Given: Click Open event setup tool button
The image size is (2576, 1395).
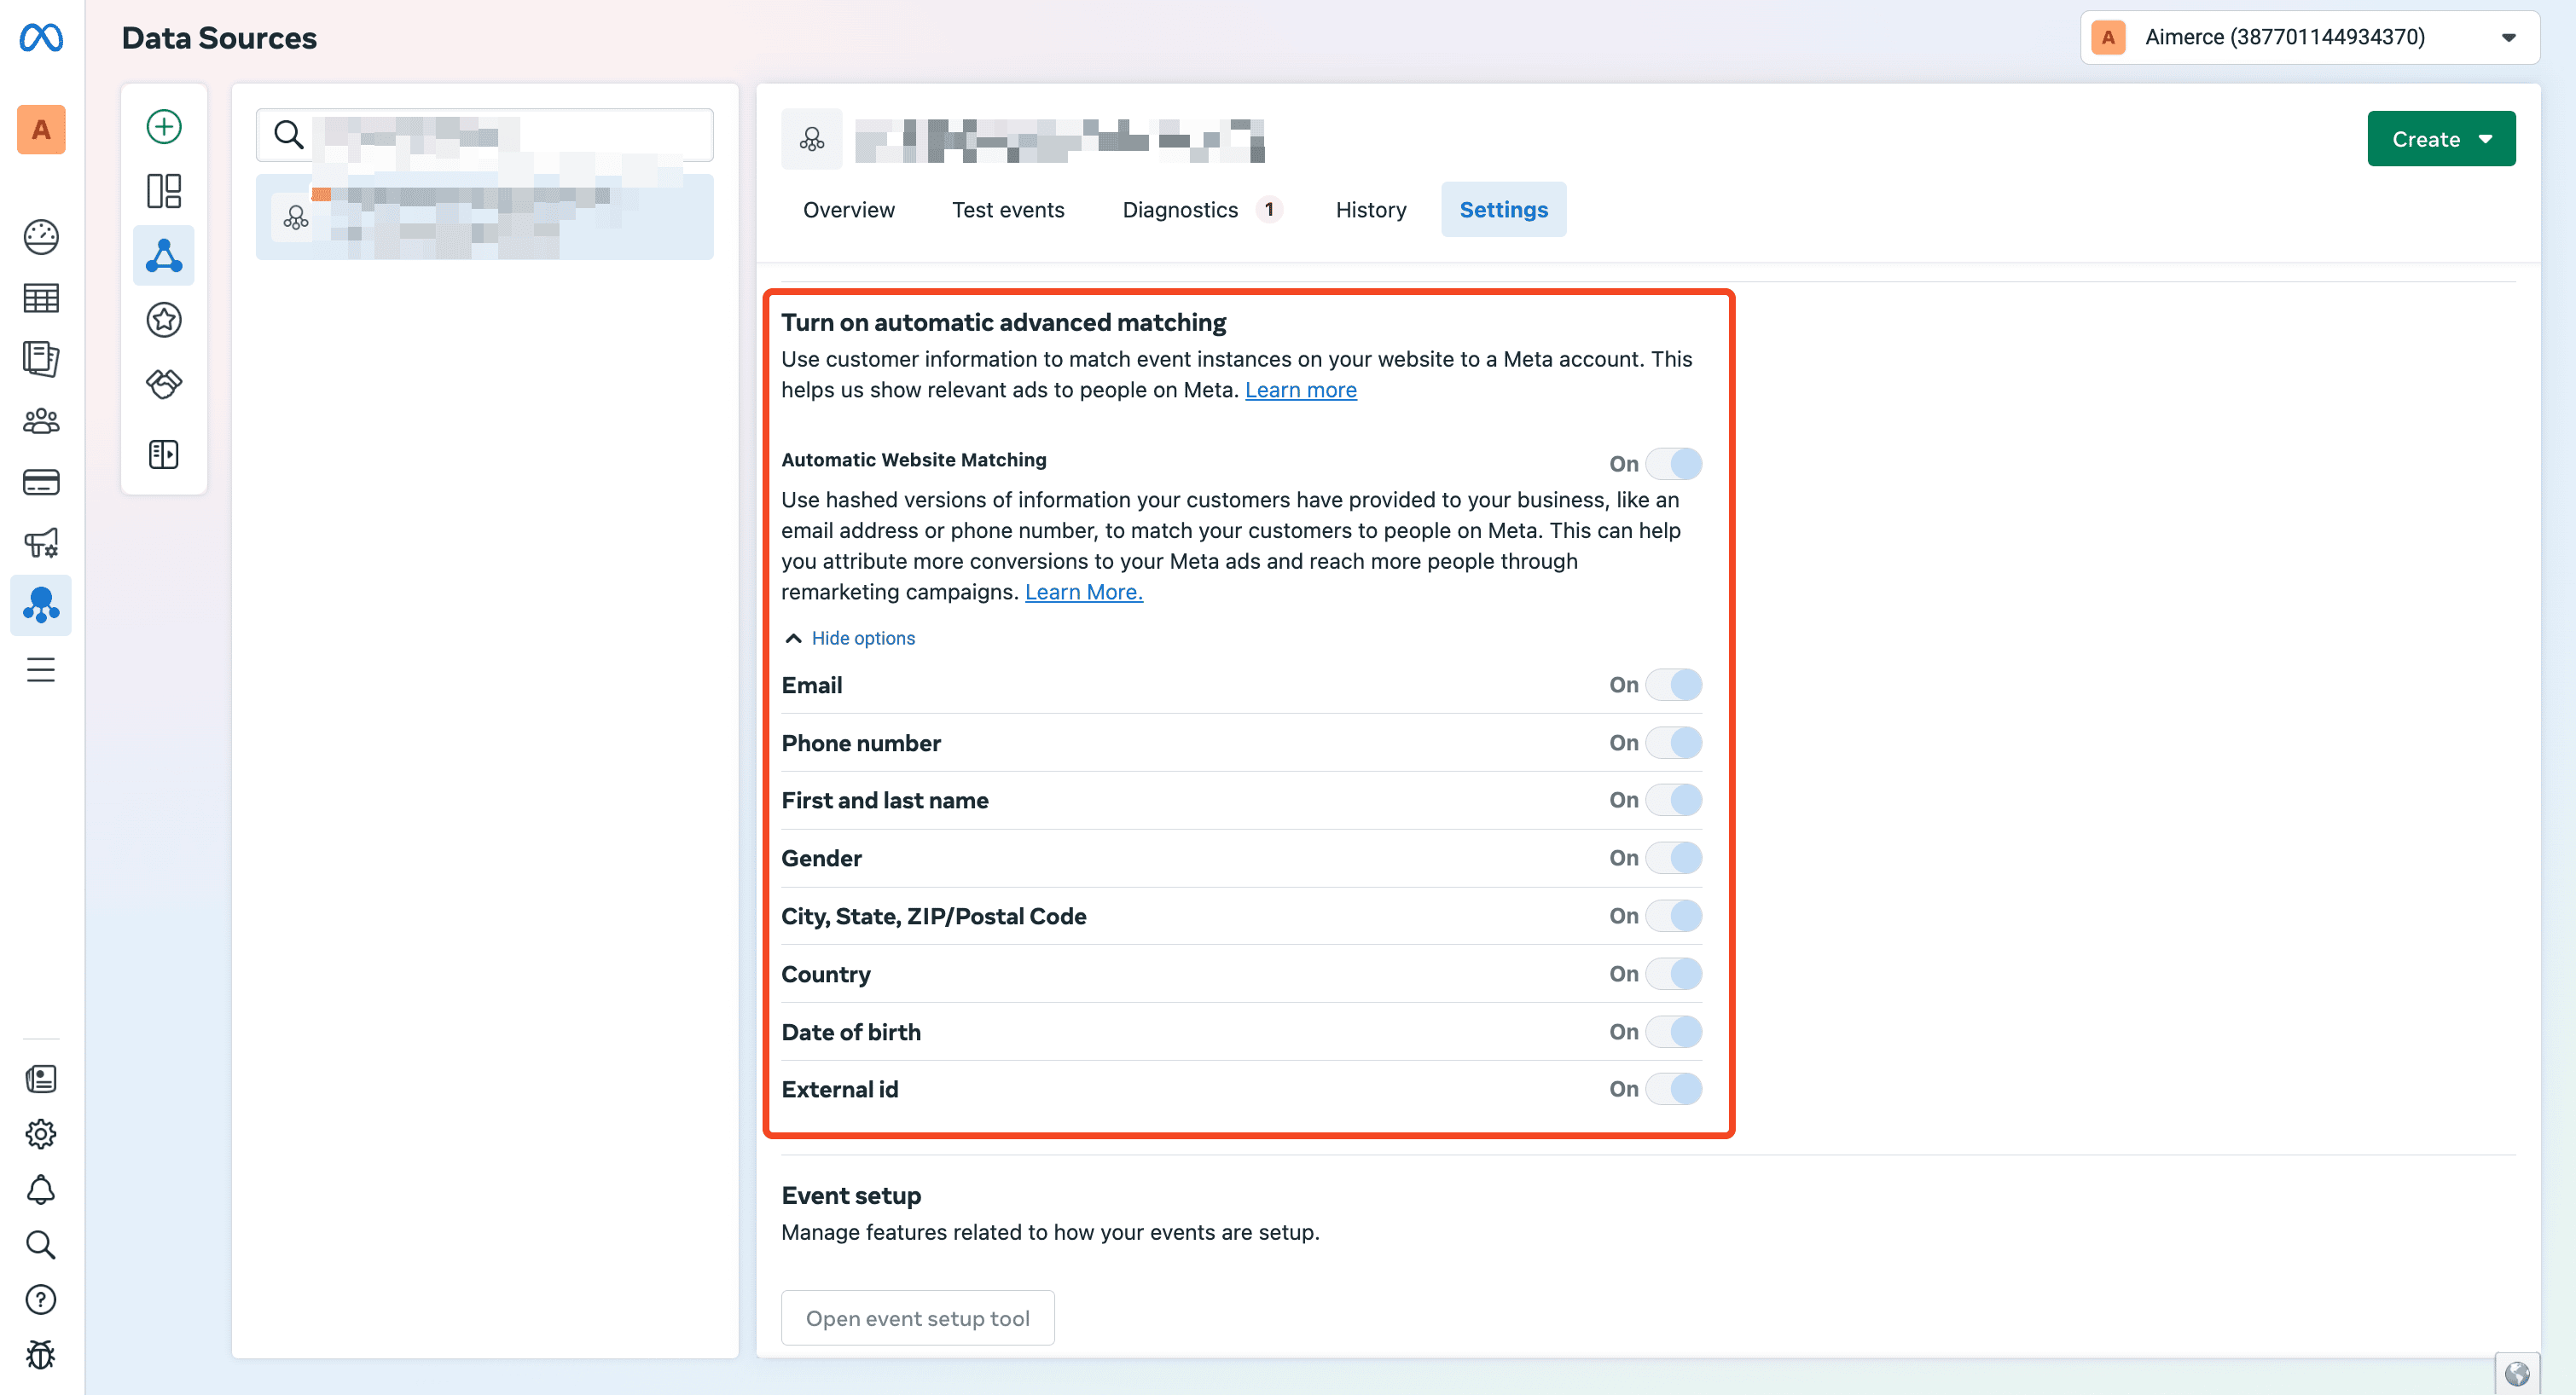Looking at the screenshot, I should tap(917, 1318).
